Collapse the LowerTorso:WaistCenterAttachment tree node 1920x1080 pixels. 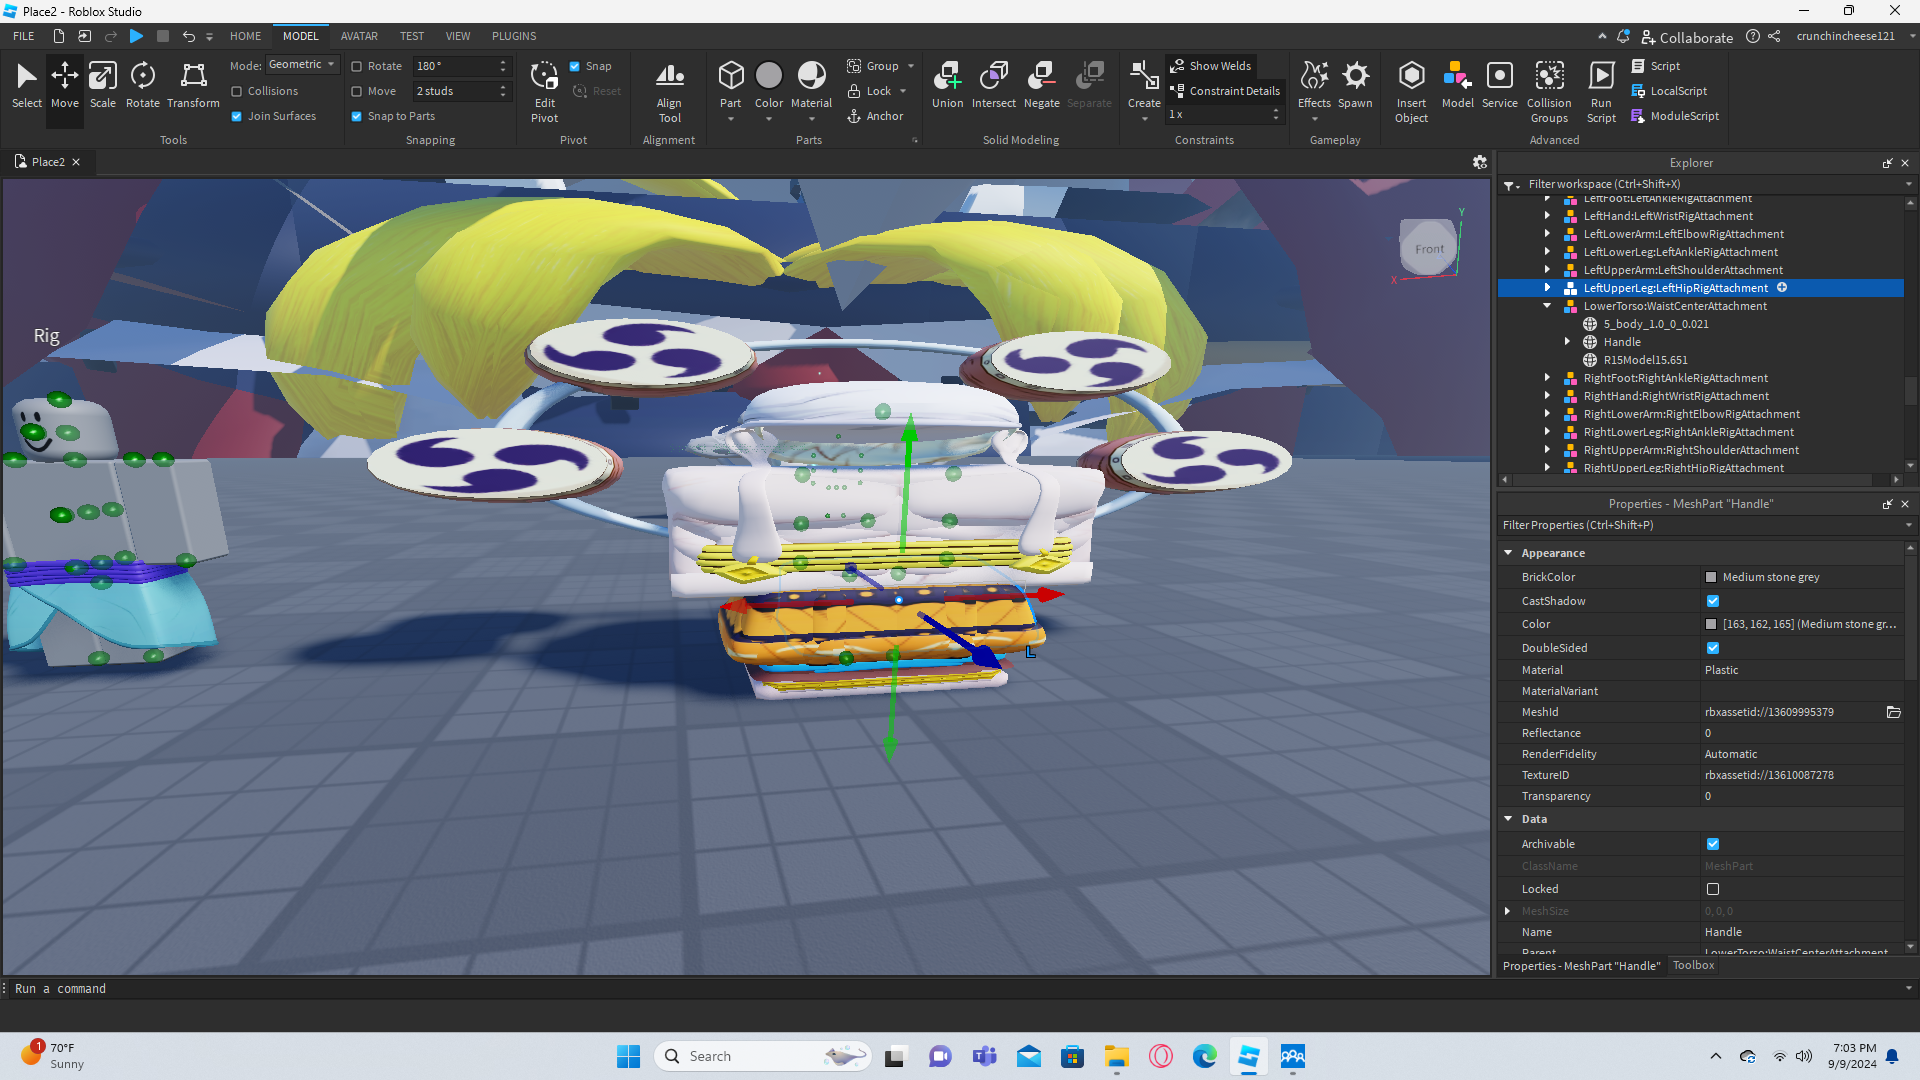[1547, 306]
